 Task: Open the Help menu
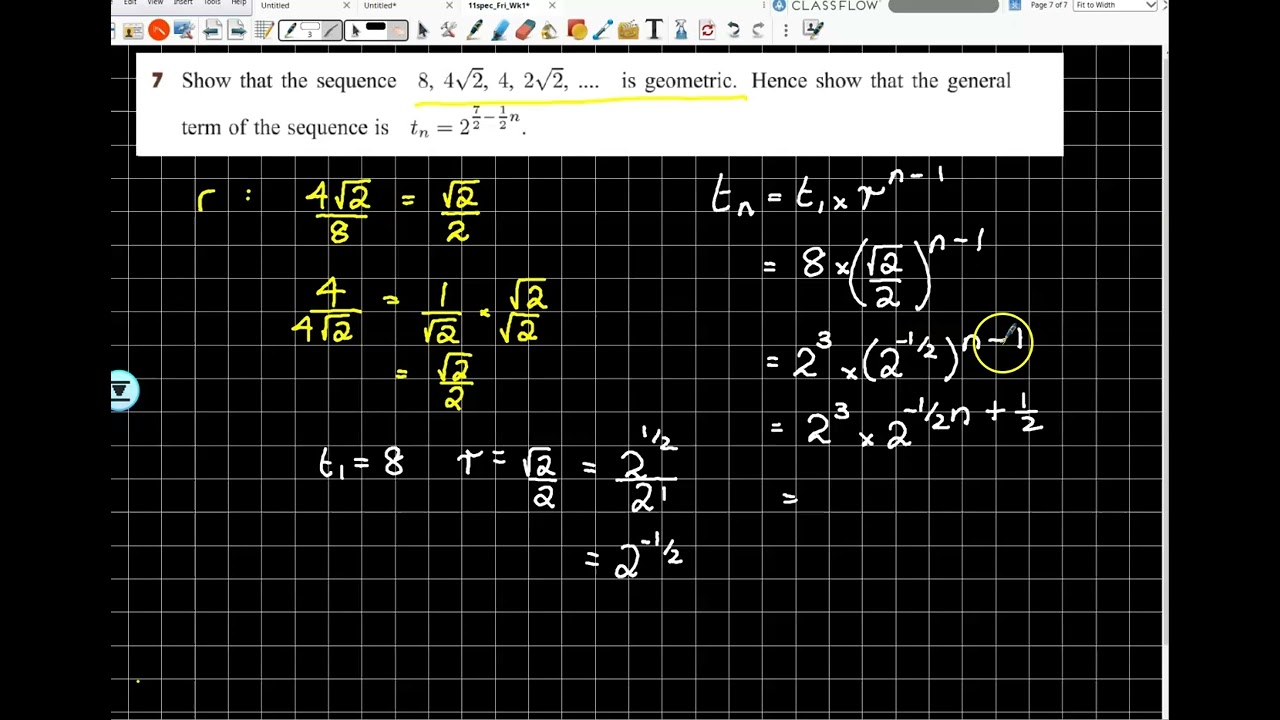(238, 3)
